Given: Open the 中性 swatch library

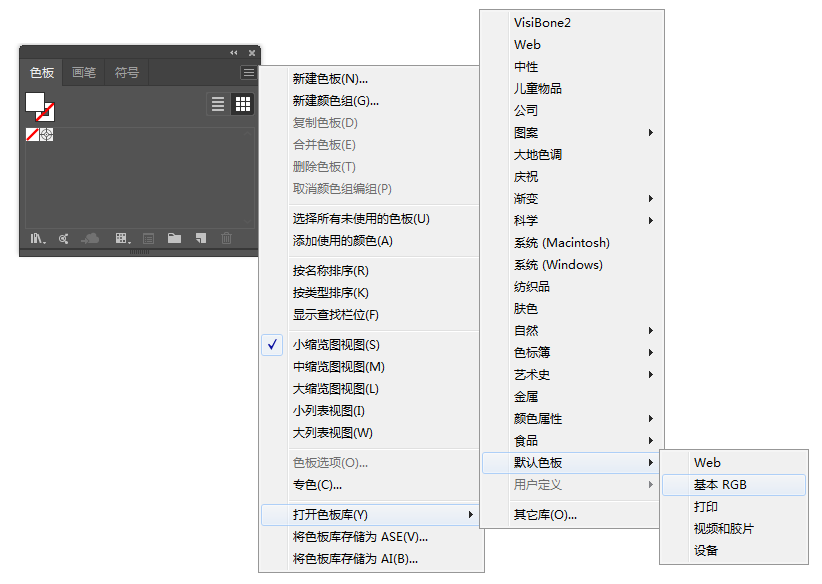Looking at the screenshot, I should point(571,67).
